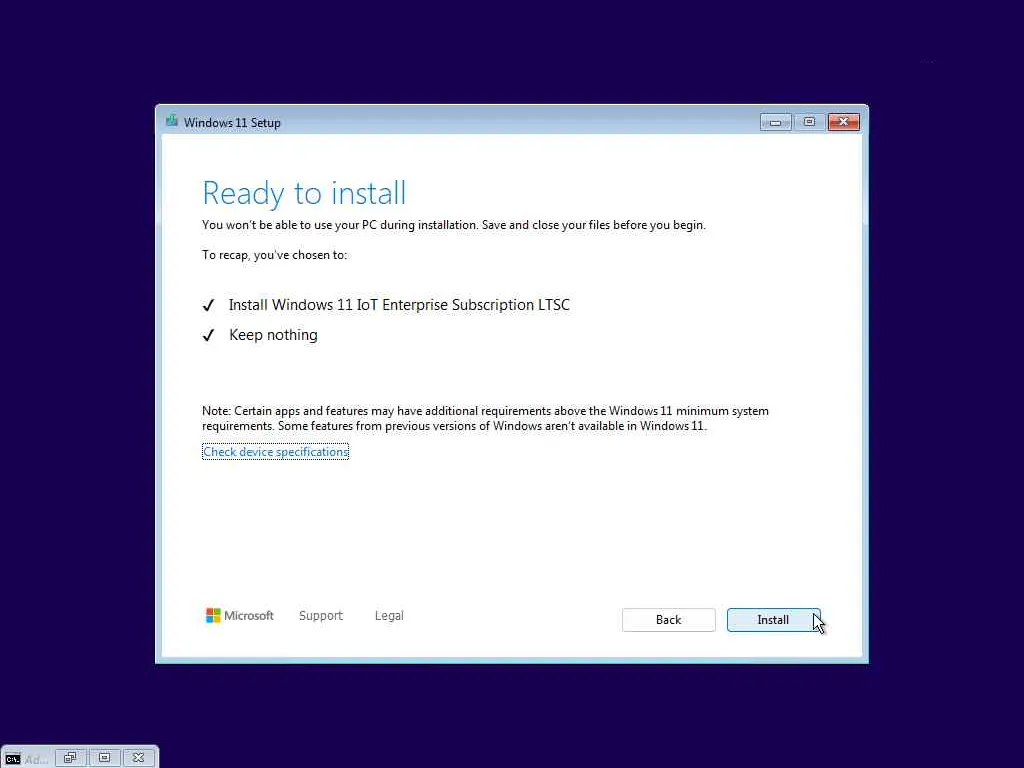1024x768 pixels.
Task: Click the Microsoft logo
Action: (x=240, y=616)
